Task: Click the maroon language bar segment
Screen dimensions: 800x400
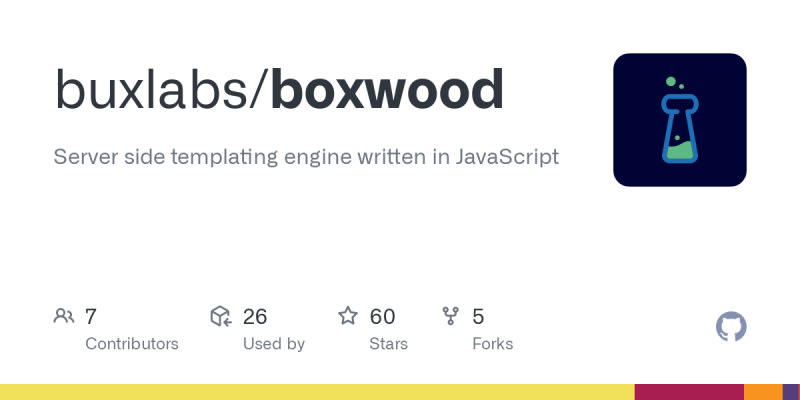Action: [689, 392]
